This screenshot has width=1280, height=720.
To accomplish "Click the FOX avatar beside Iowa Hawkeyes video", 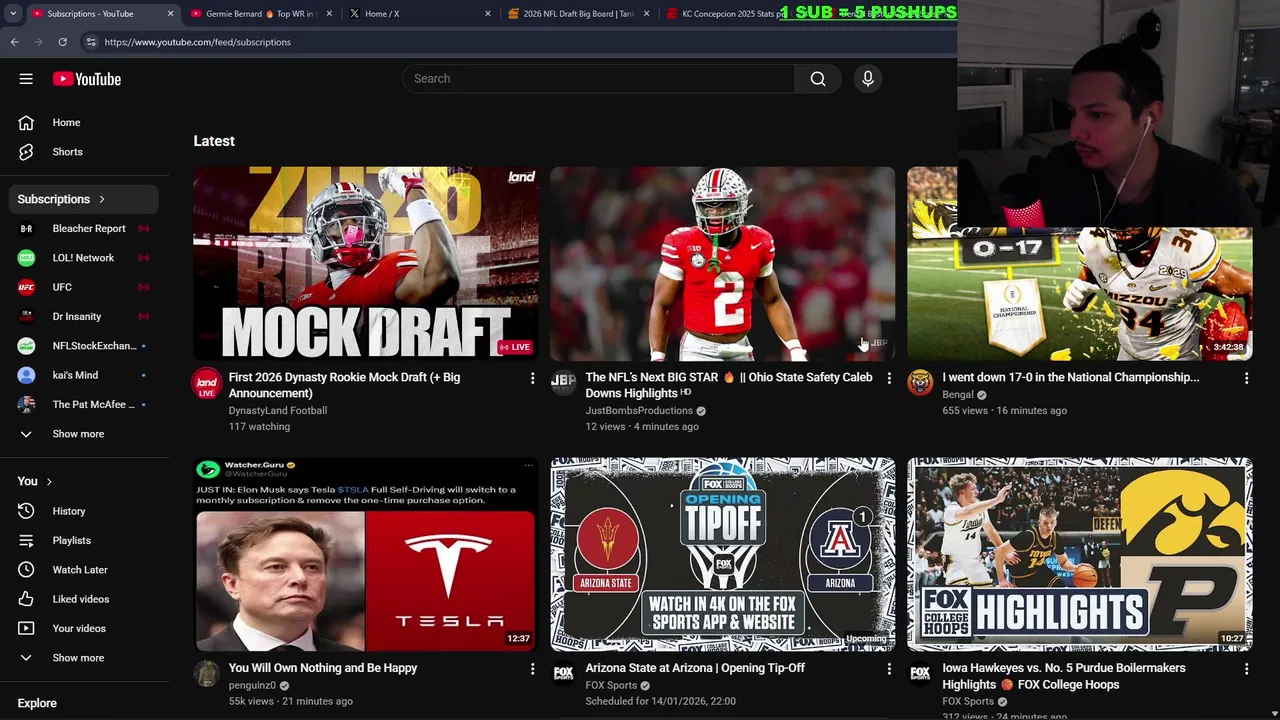I will (x=920, y=673).
